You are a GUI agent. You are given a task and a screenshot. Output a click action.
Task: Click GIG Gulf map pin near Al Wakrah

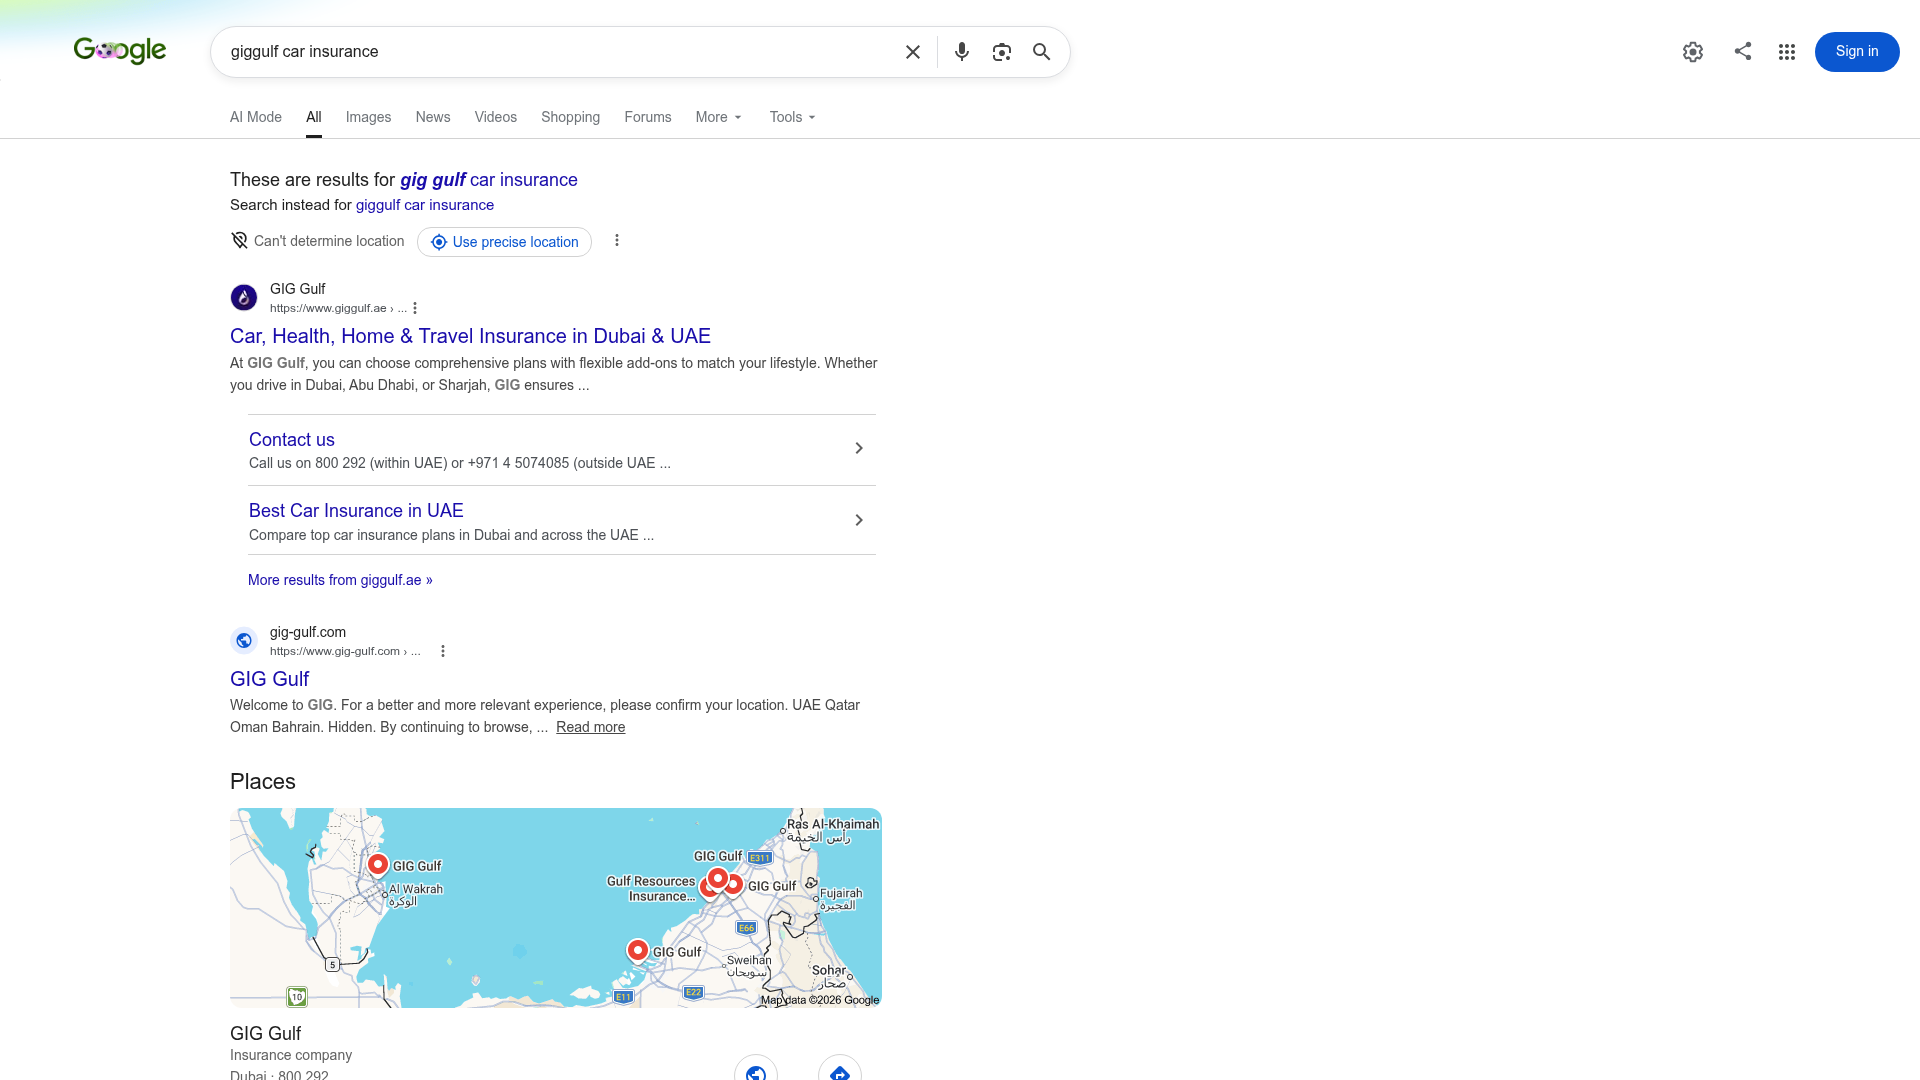click(x=377, y=865)
